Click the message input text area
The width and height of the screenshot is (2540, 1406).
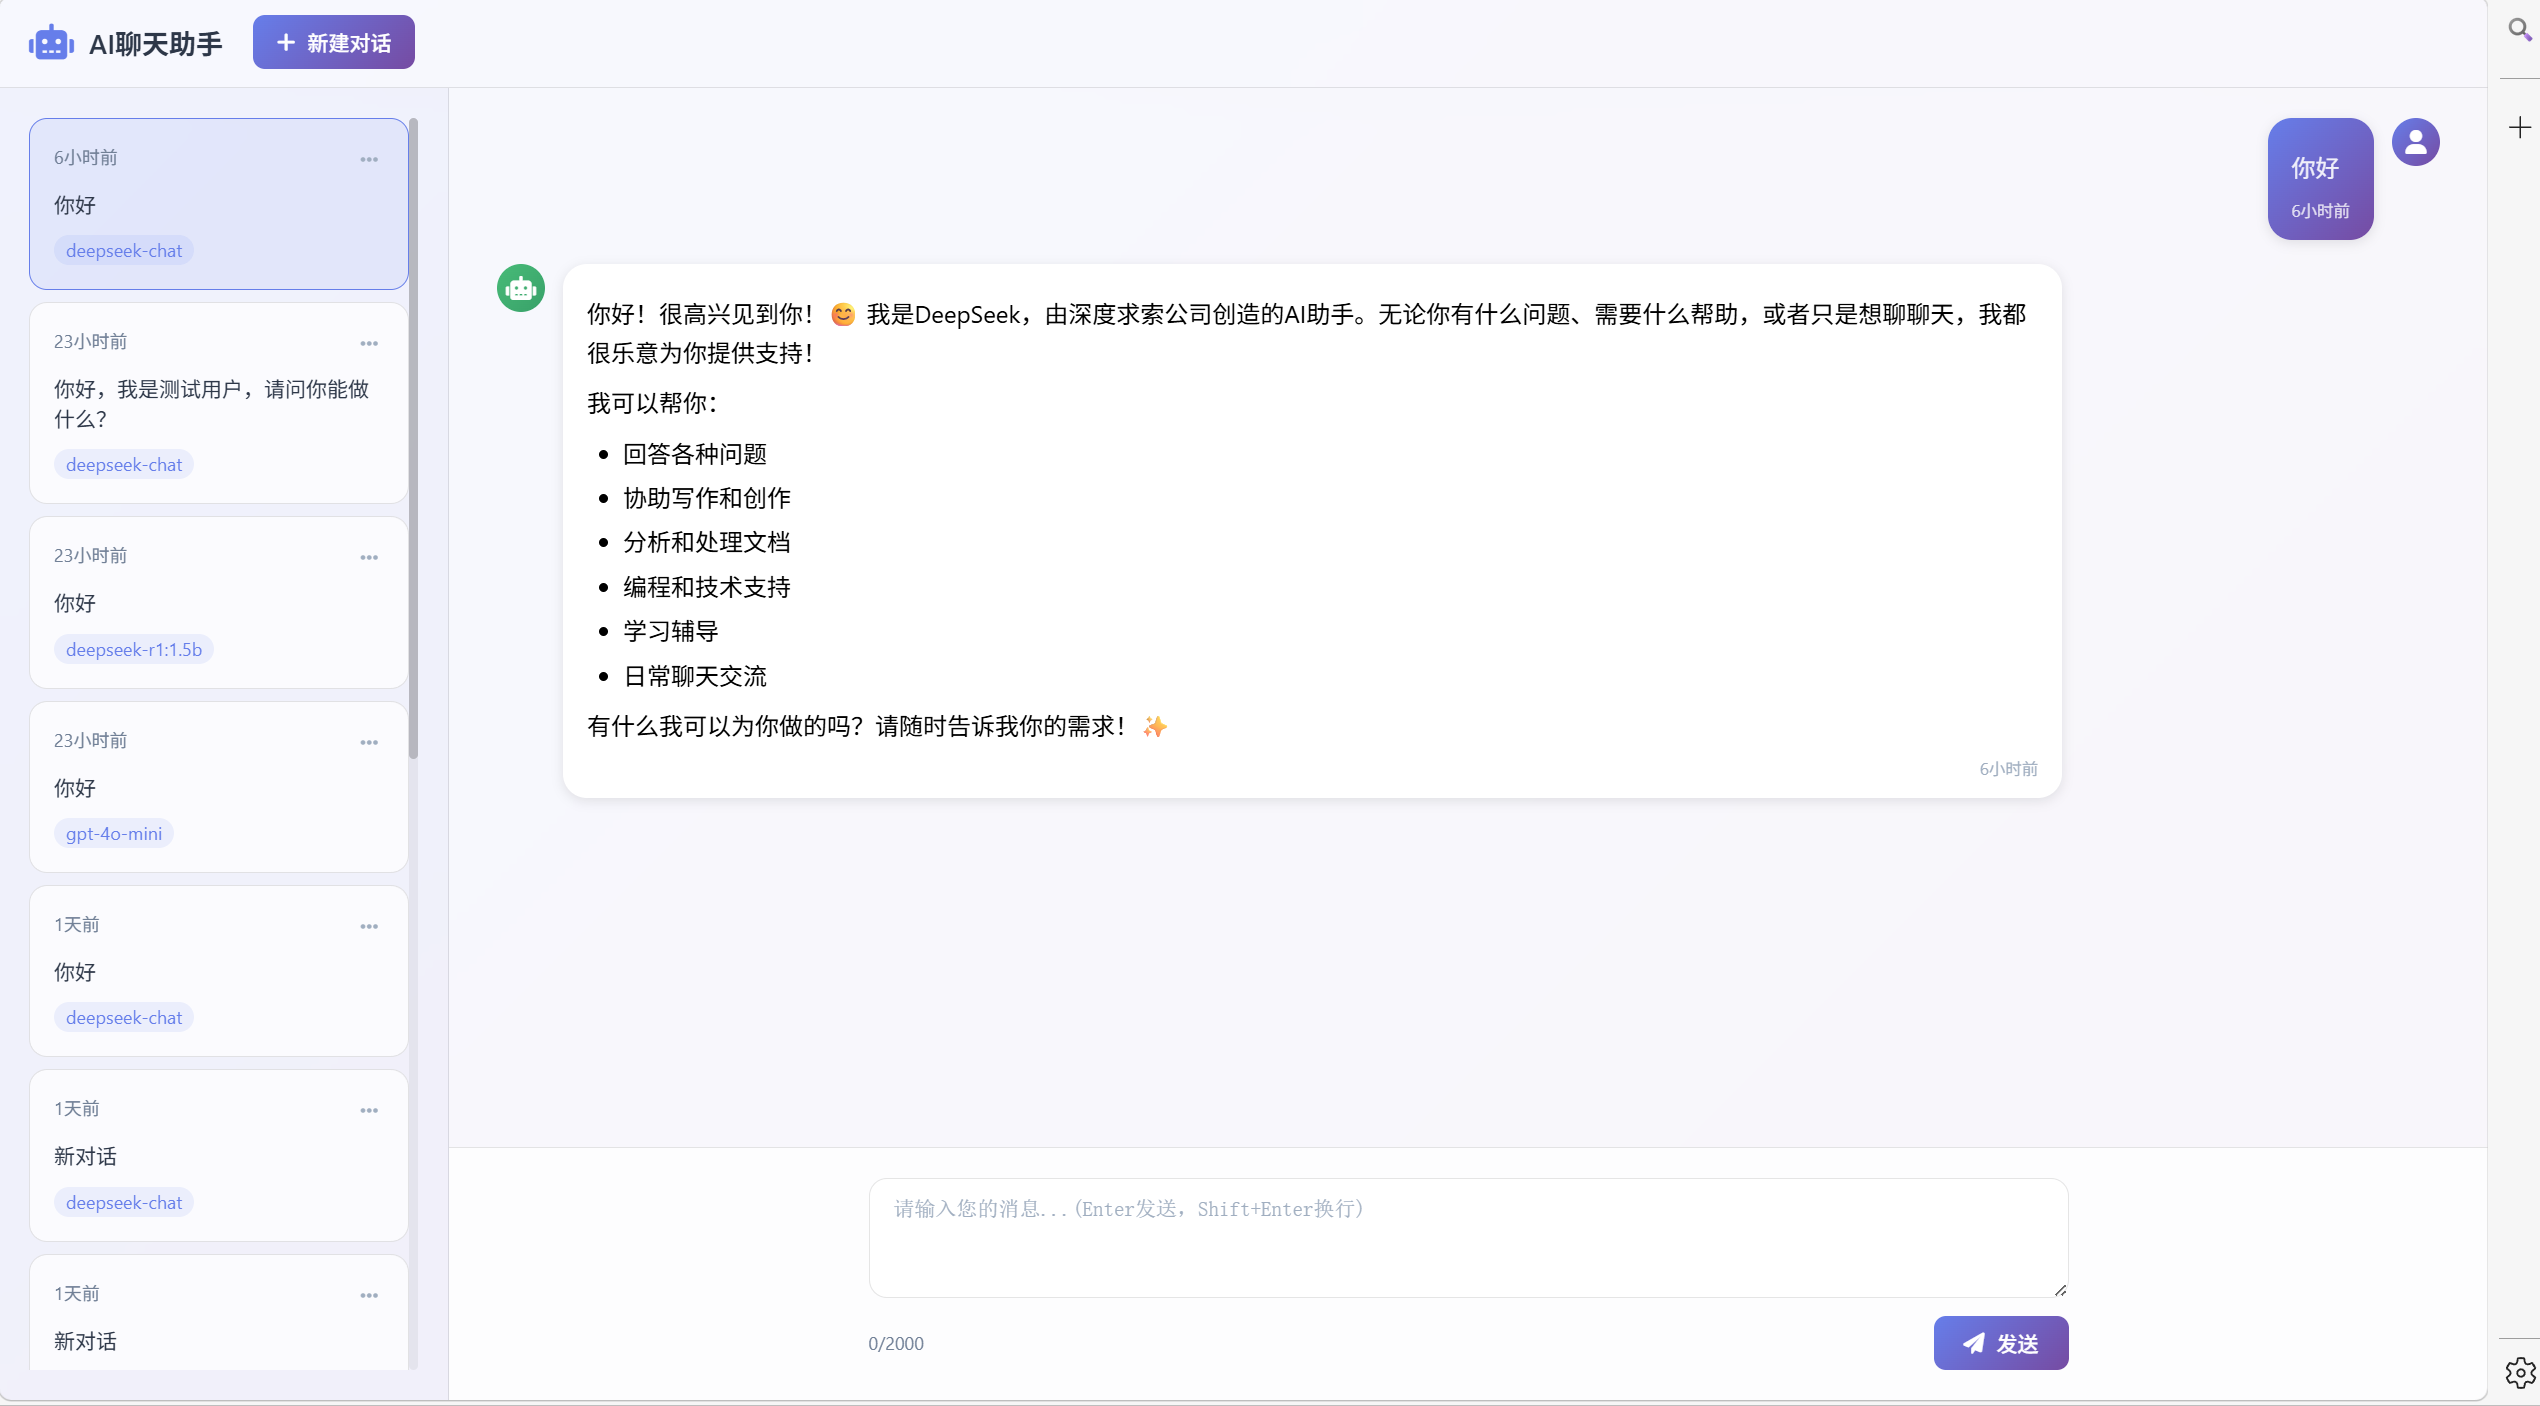[1467, 1237]
